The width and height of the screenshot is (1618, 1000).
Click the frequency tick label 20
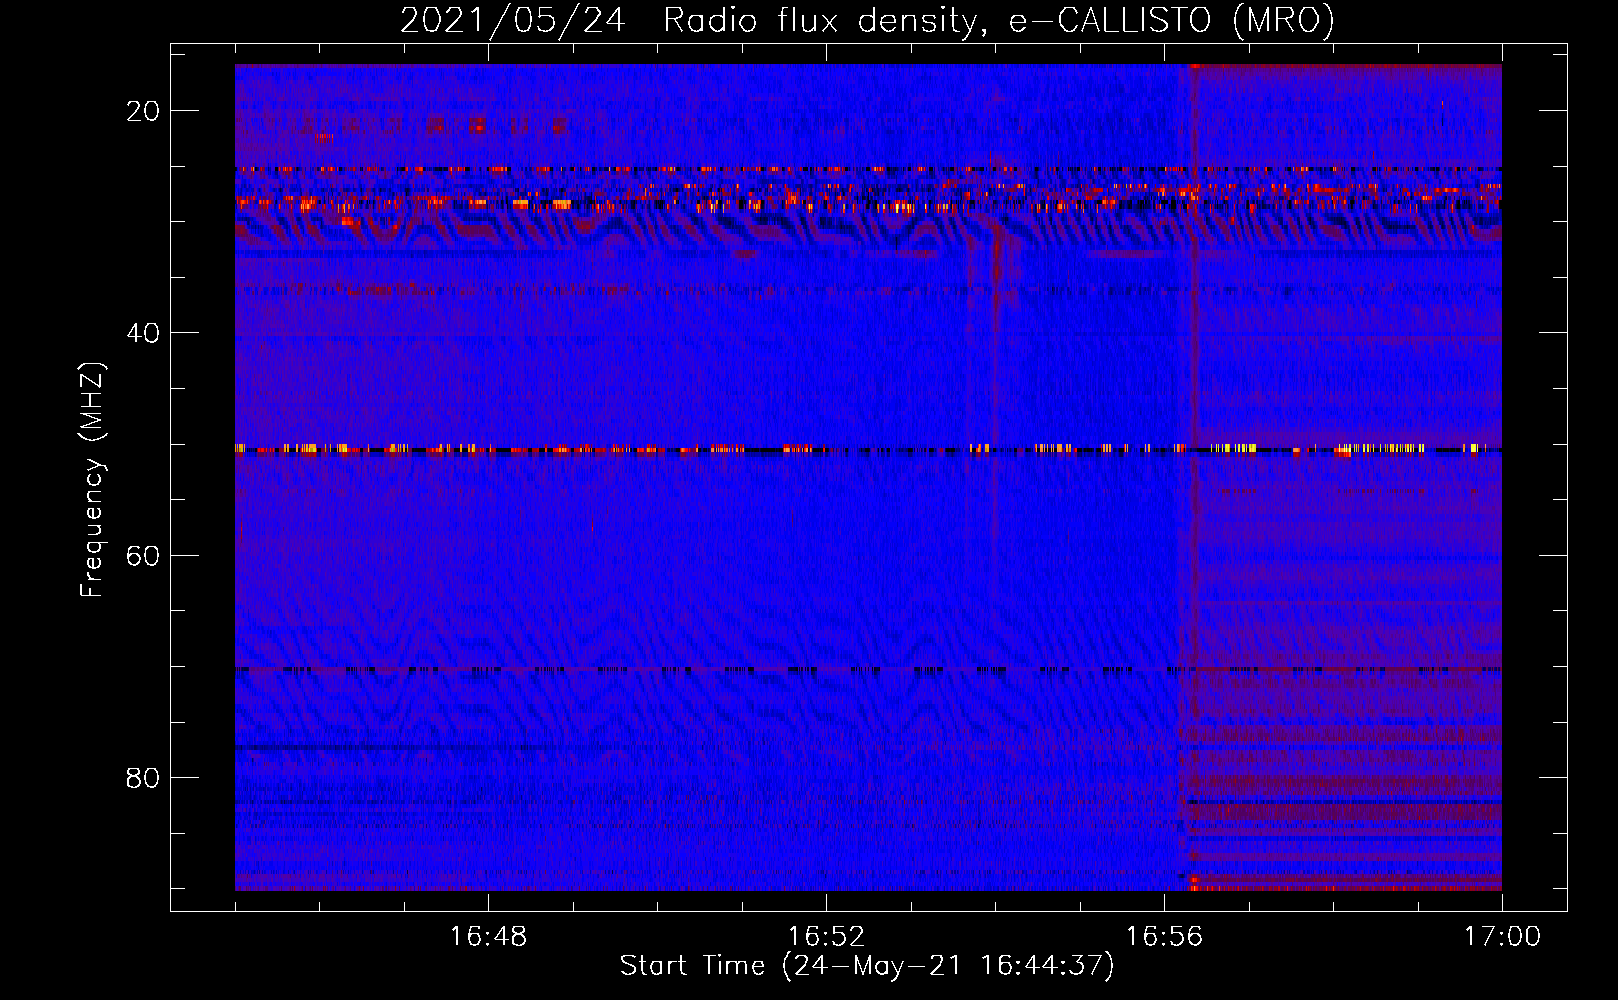[x=143, y=111]
